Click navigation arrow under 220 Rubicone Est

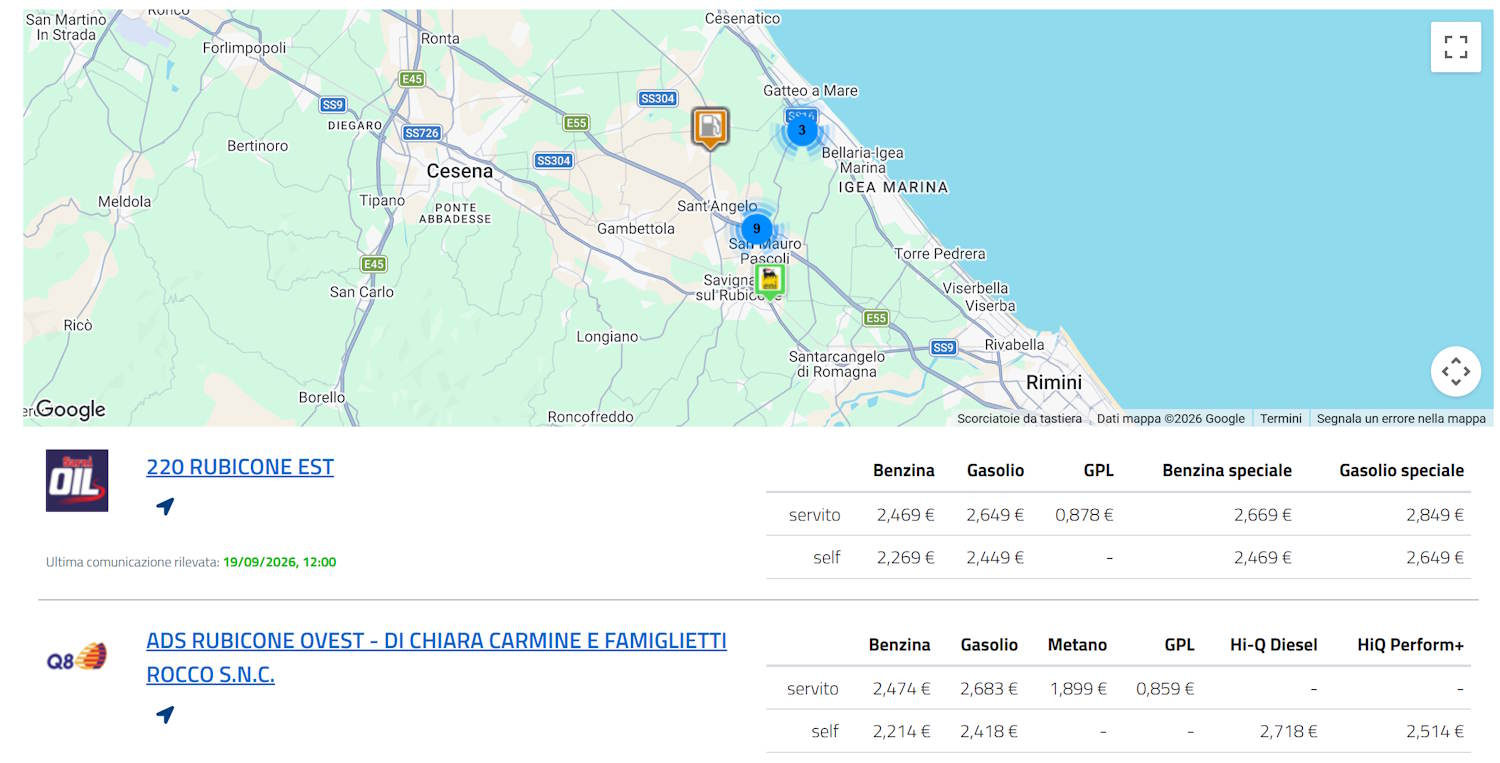(x=165, y=507)
